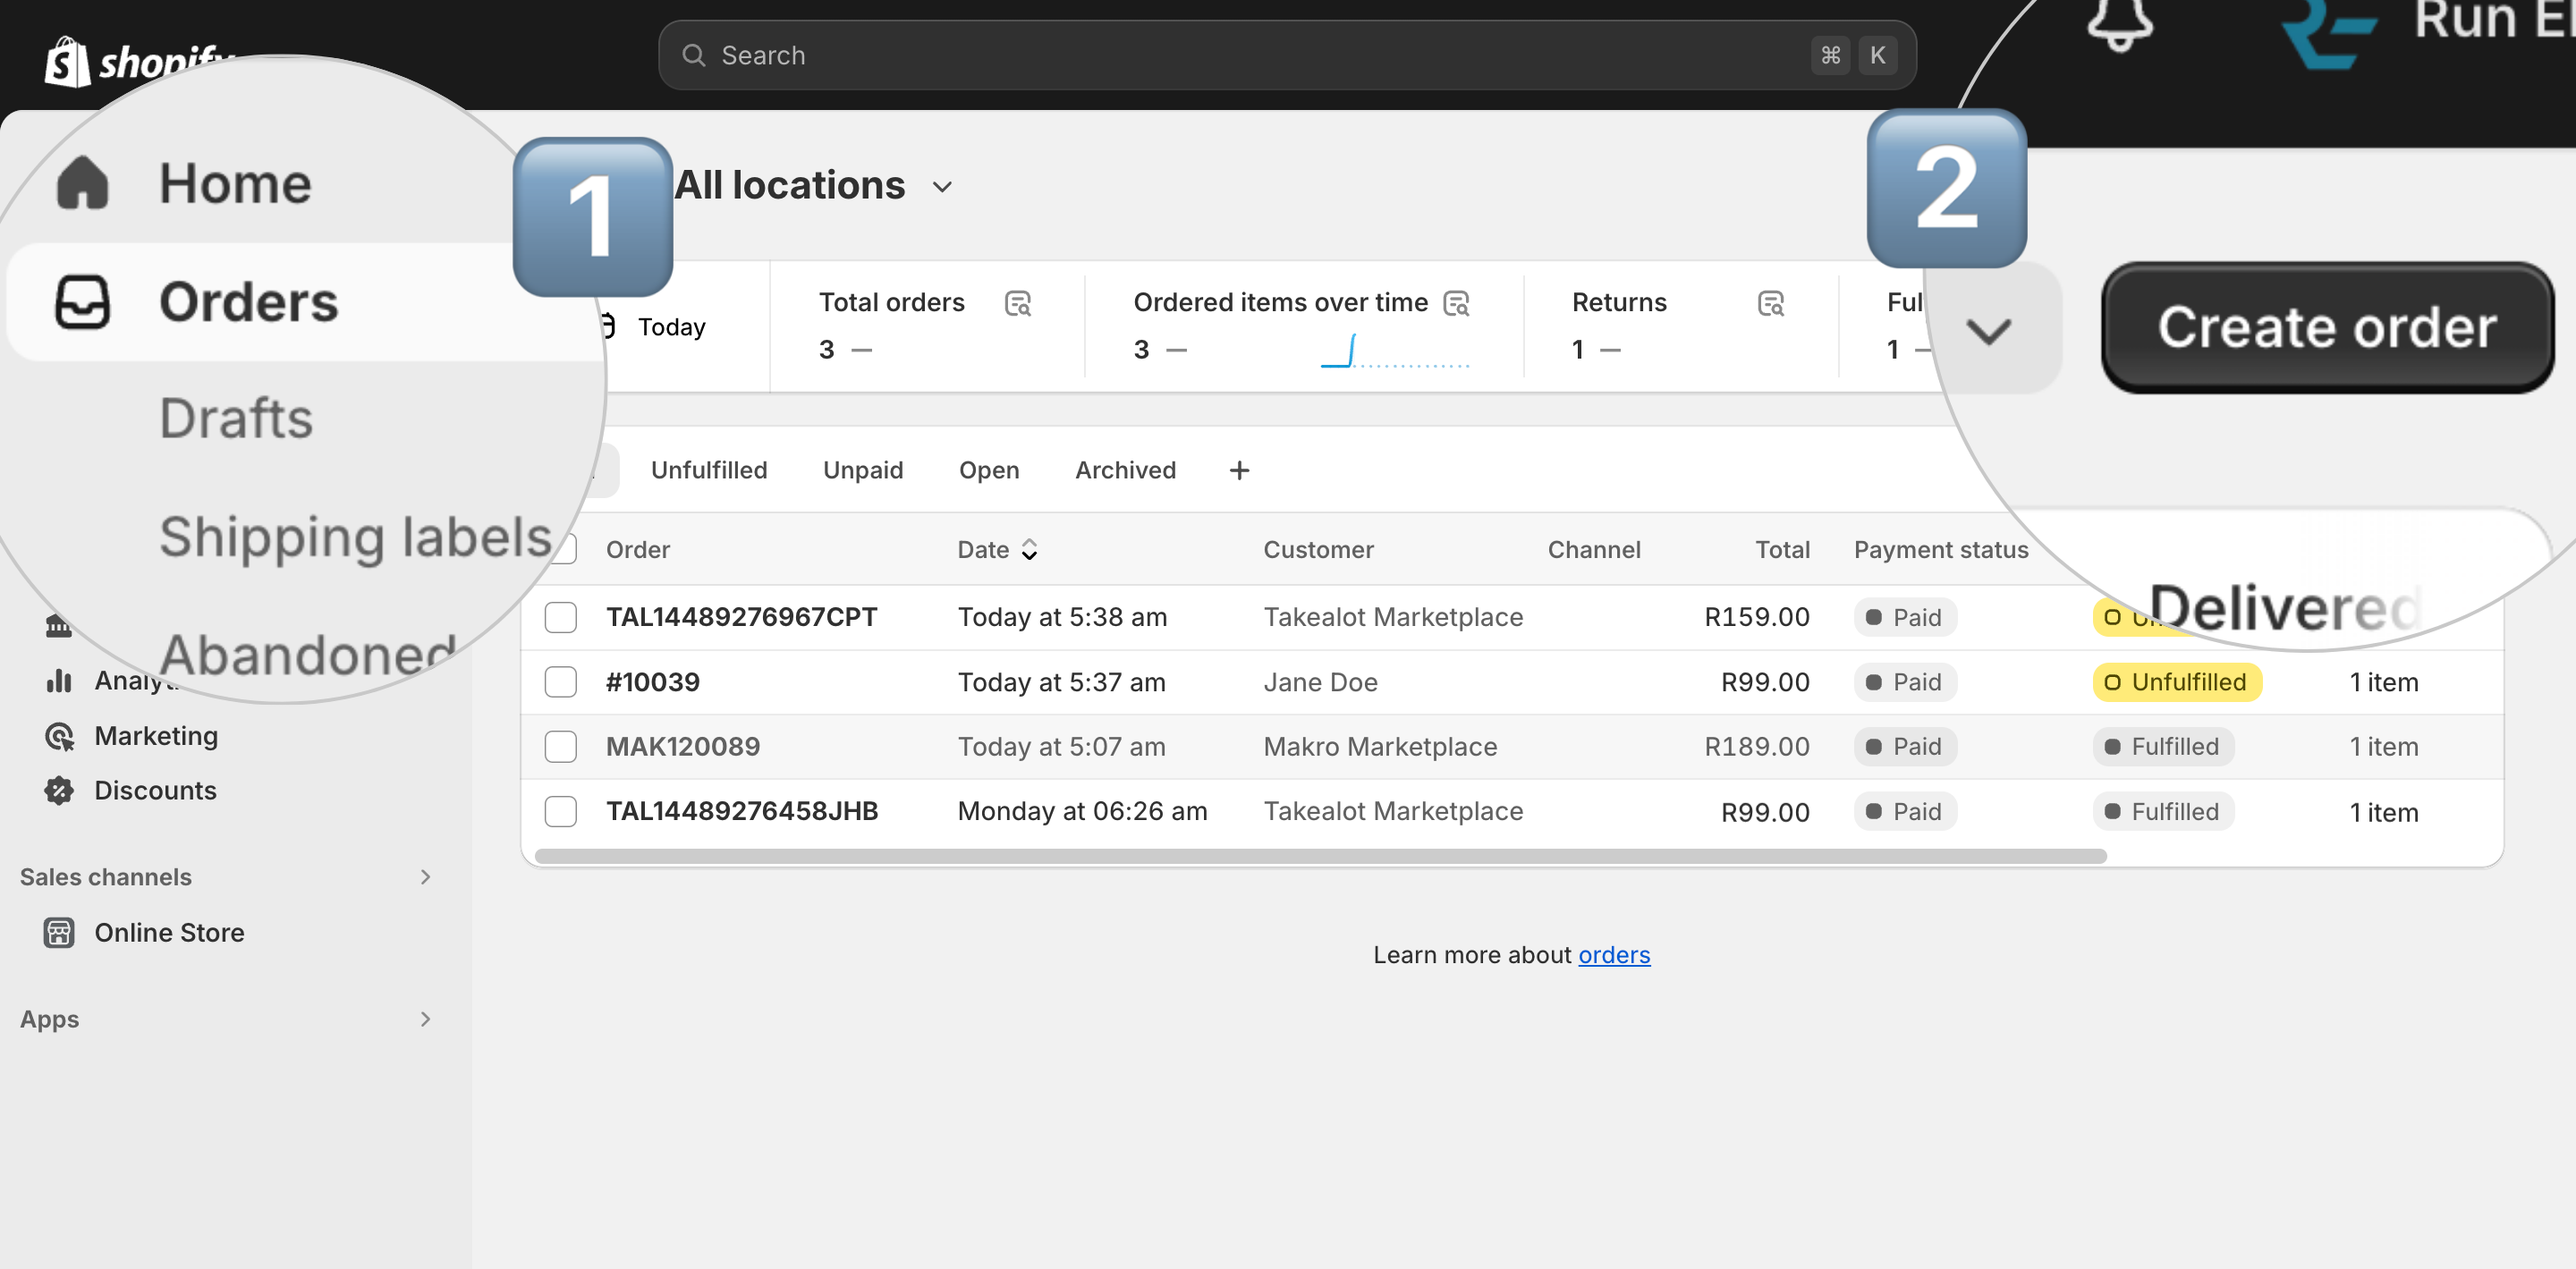This screenshot has height=1269, width=2576.
Task: Open the notifications bell icon
Action: (x=2119, y=22)
